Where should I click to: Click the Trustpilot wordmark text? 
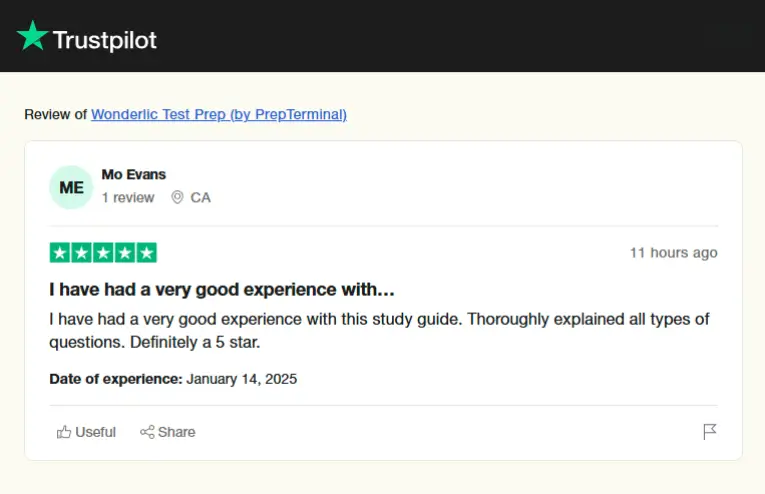point(104,41)
